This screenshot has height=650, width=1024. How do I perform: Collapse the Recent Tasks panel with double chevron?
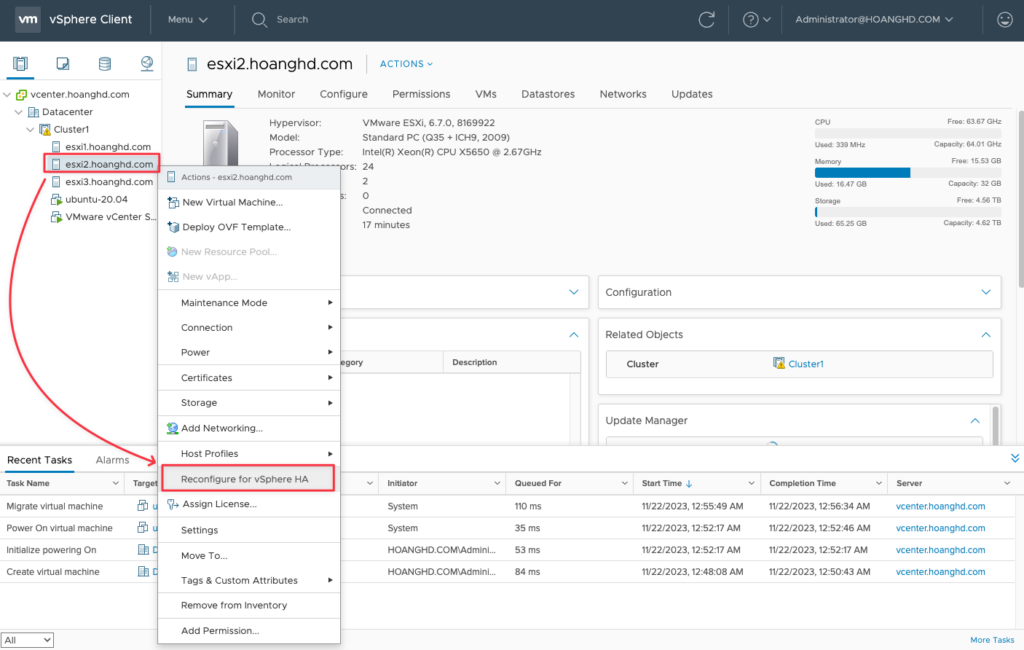coord(1014,459)
